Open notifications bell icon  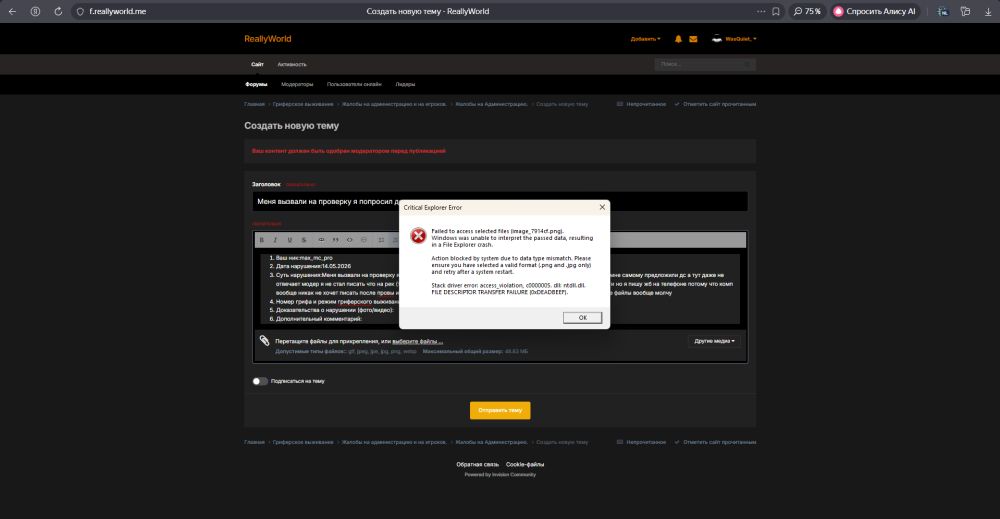click(678, 39)
